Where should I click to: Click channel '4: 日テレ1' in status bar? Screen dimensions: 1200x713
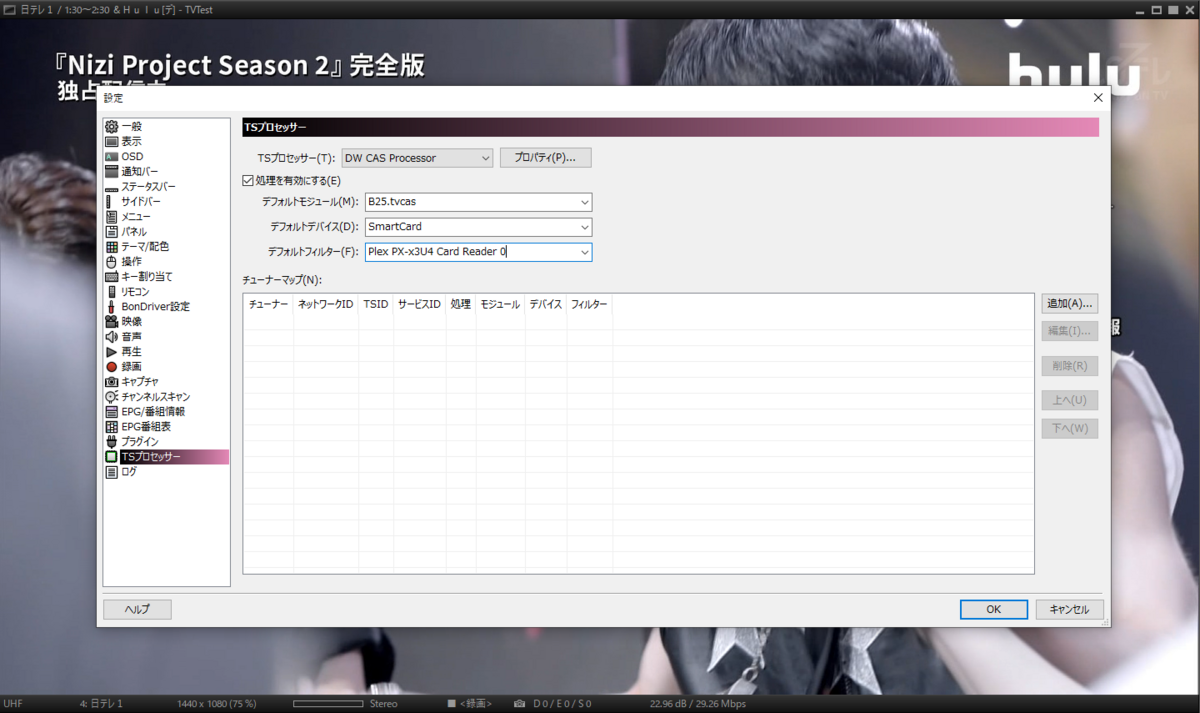click(x=101, y=704)
